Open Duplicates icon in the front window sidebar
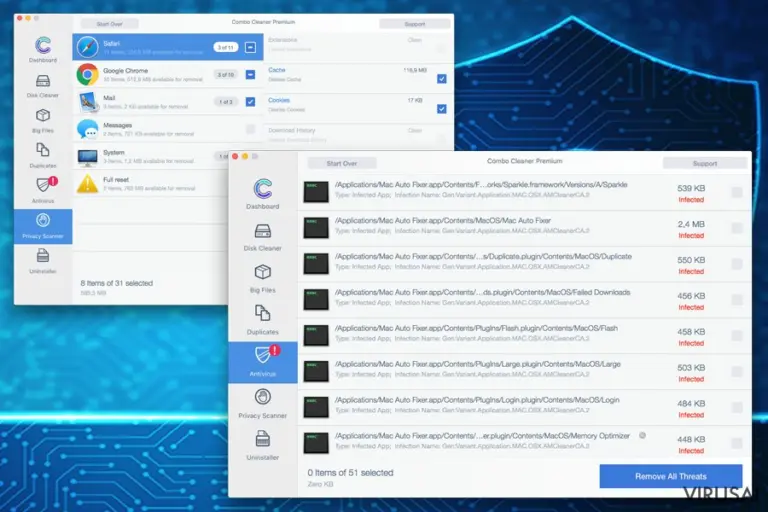Image resolution: width=768 pixels, height=512 pixels. click(x=263, y=313)
